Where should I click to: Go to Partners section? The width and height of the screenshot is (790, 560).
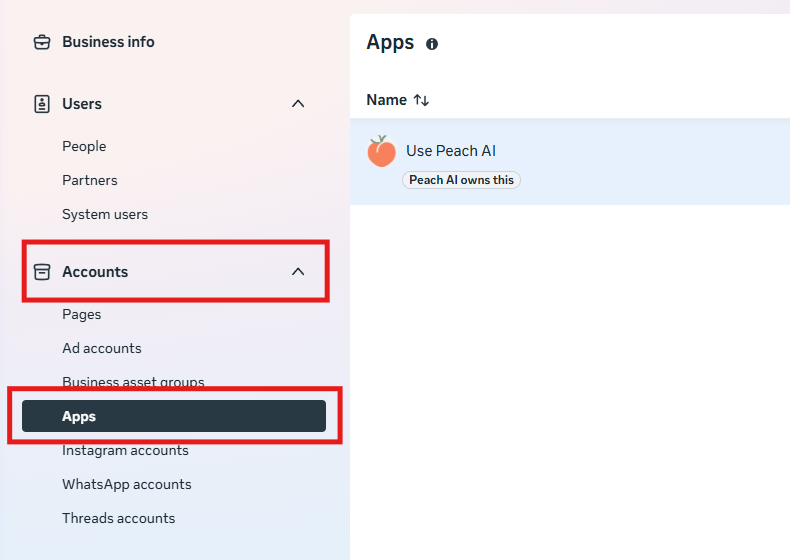point(90,180)
